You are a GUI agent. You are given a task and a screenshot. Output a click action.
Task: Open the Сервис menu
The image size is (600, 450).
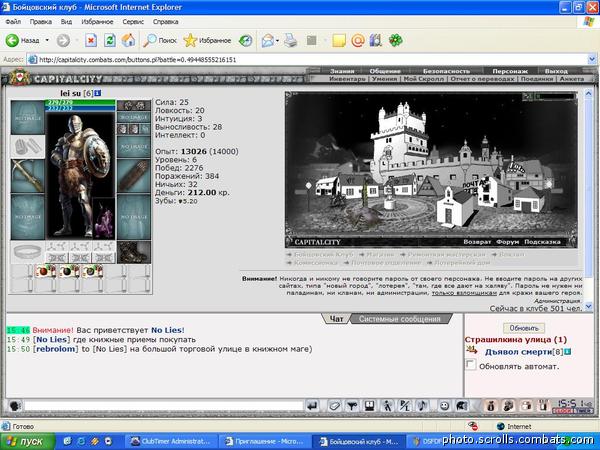tap(133, 22)
